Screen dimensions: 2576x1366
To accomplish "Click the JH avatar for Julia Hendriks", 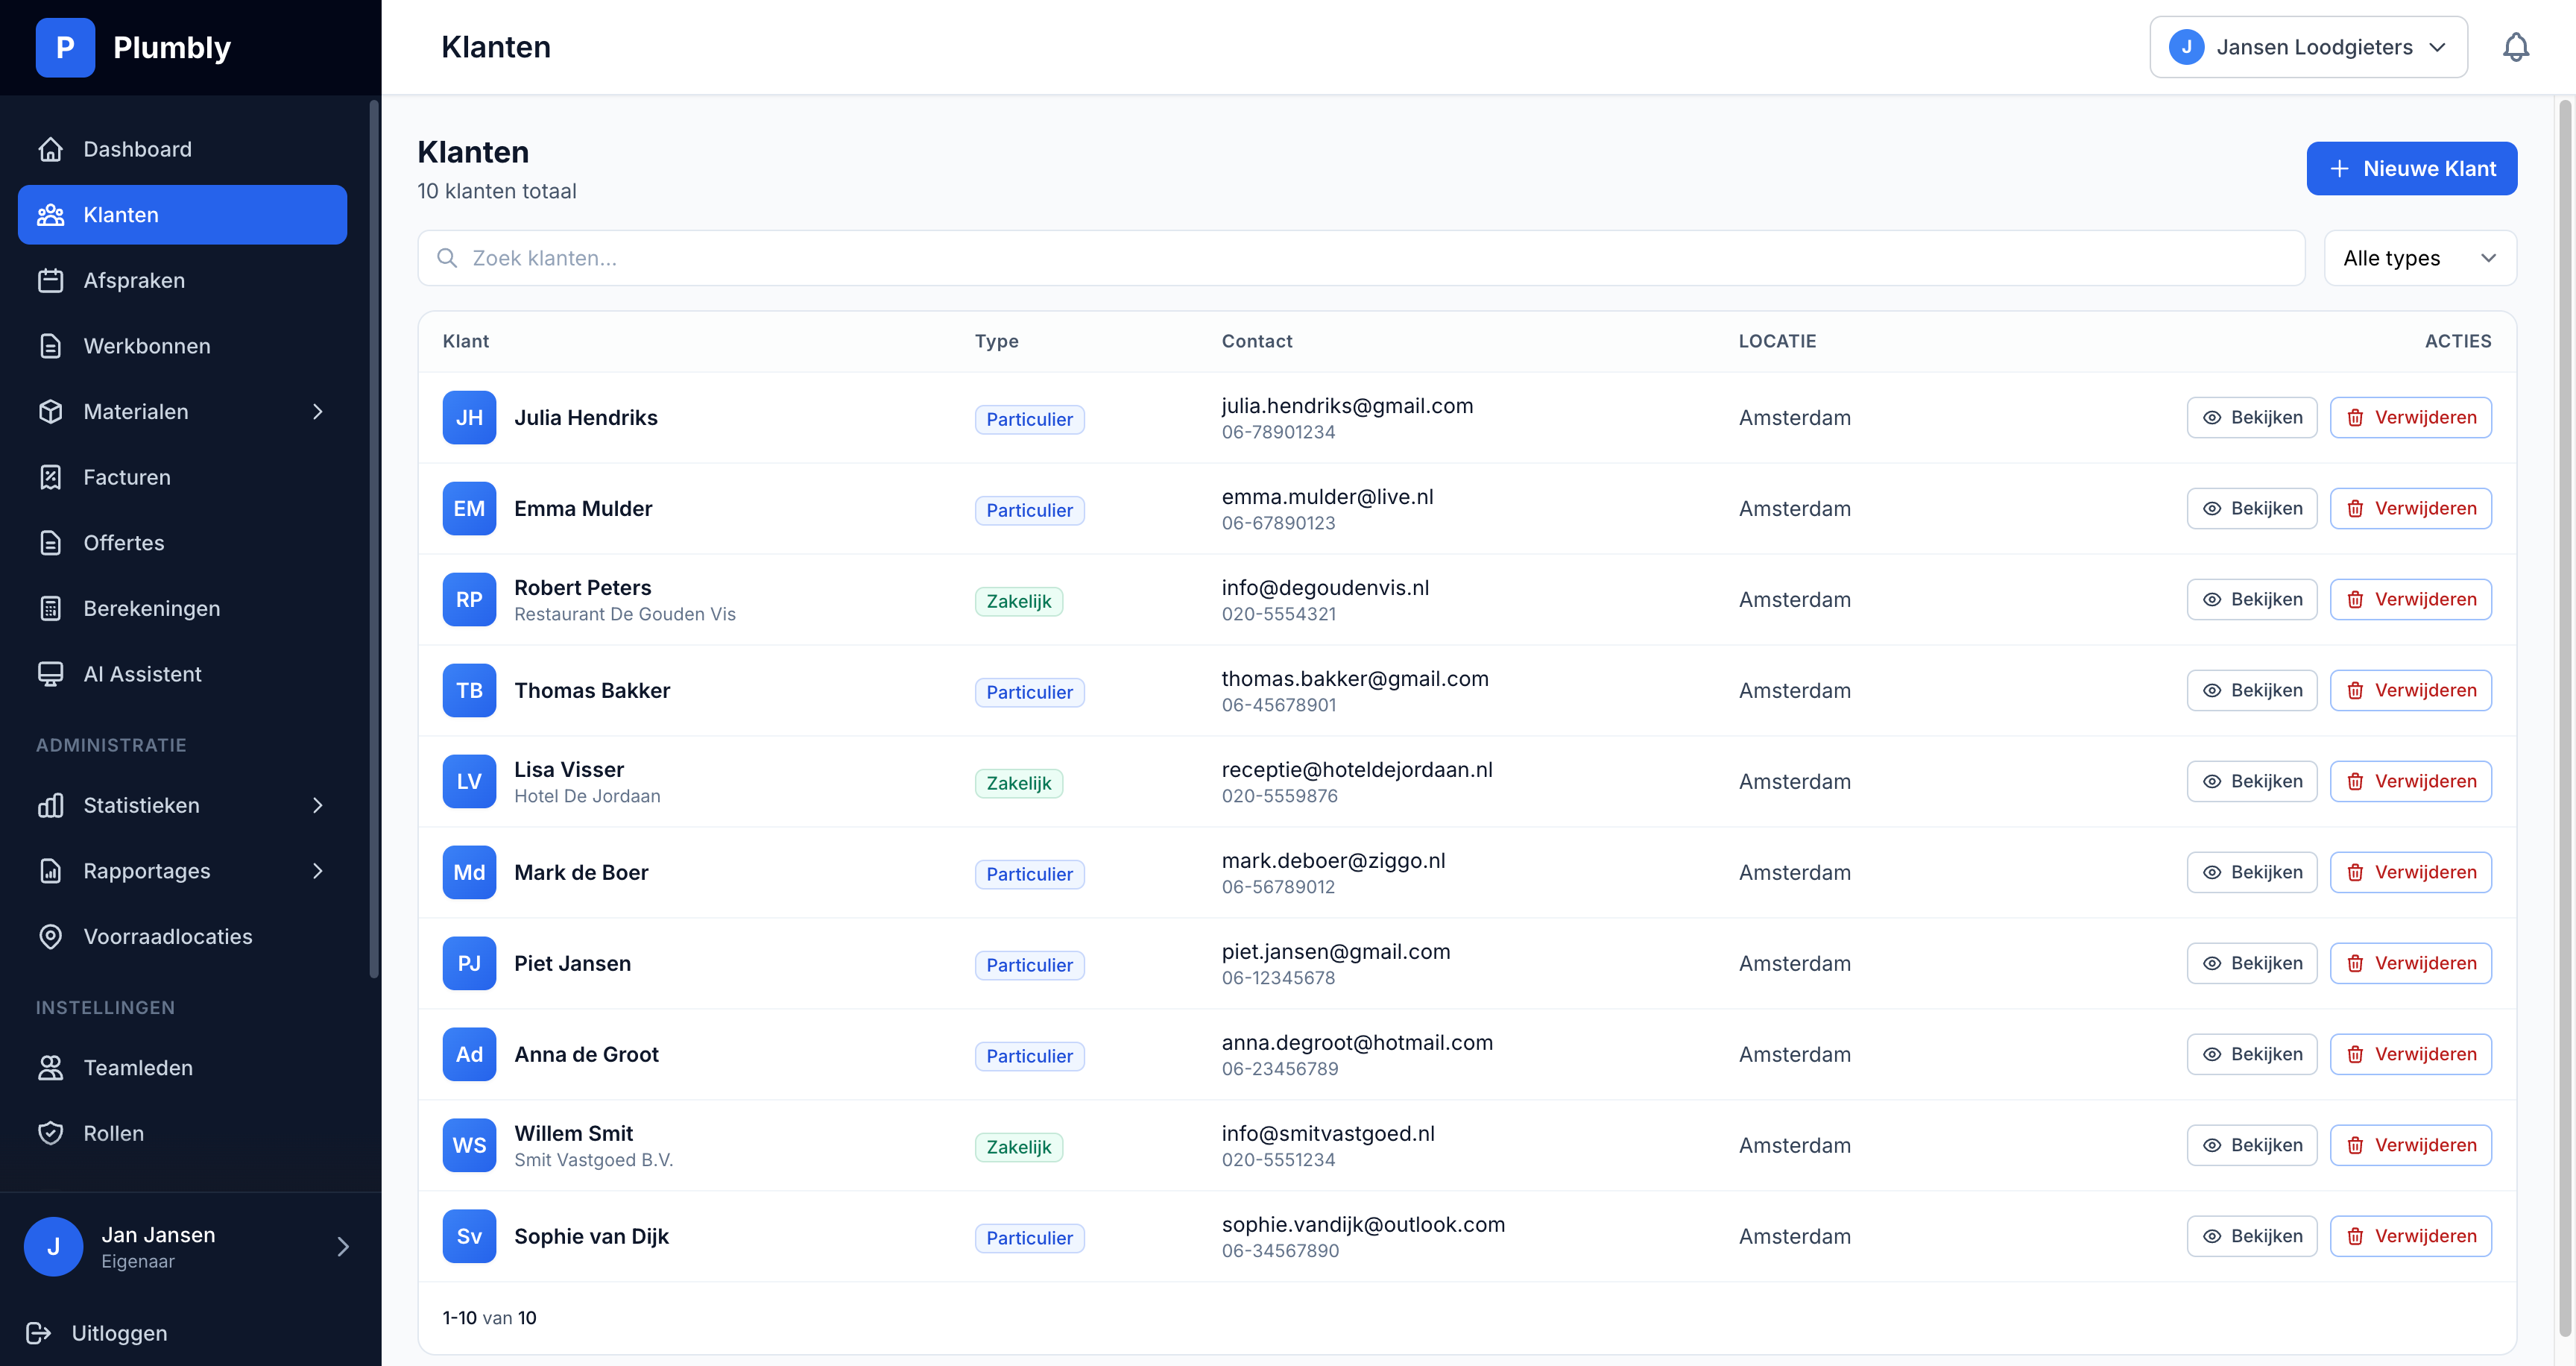I will coord(469,417).
